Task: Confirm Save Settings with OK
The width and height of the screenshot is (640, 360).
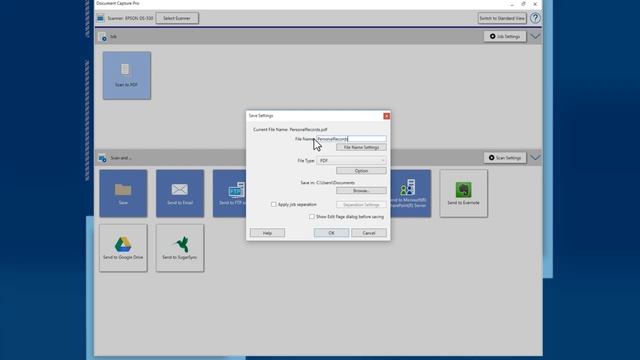Action: coord(331,233)
